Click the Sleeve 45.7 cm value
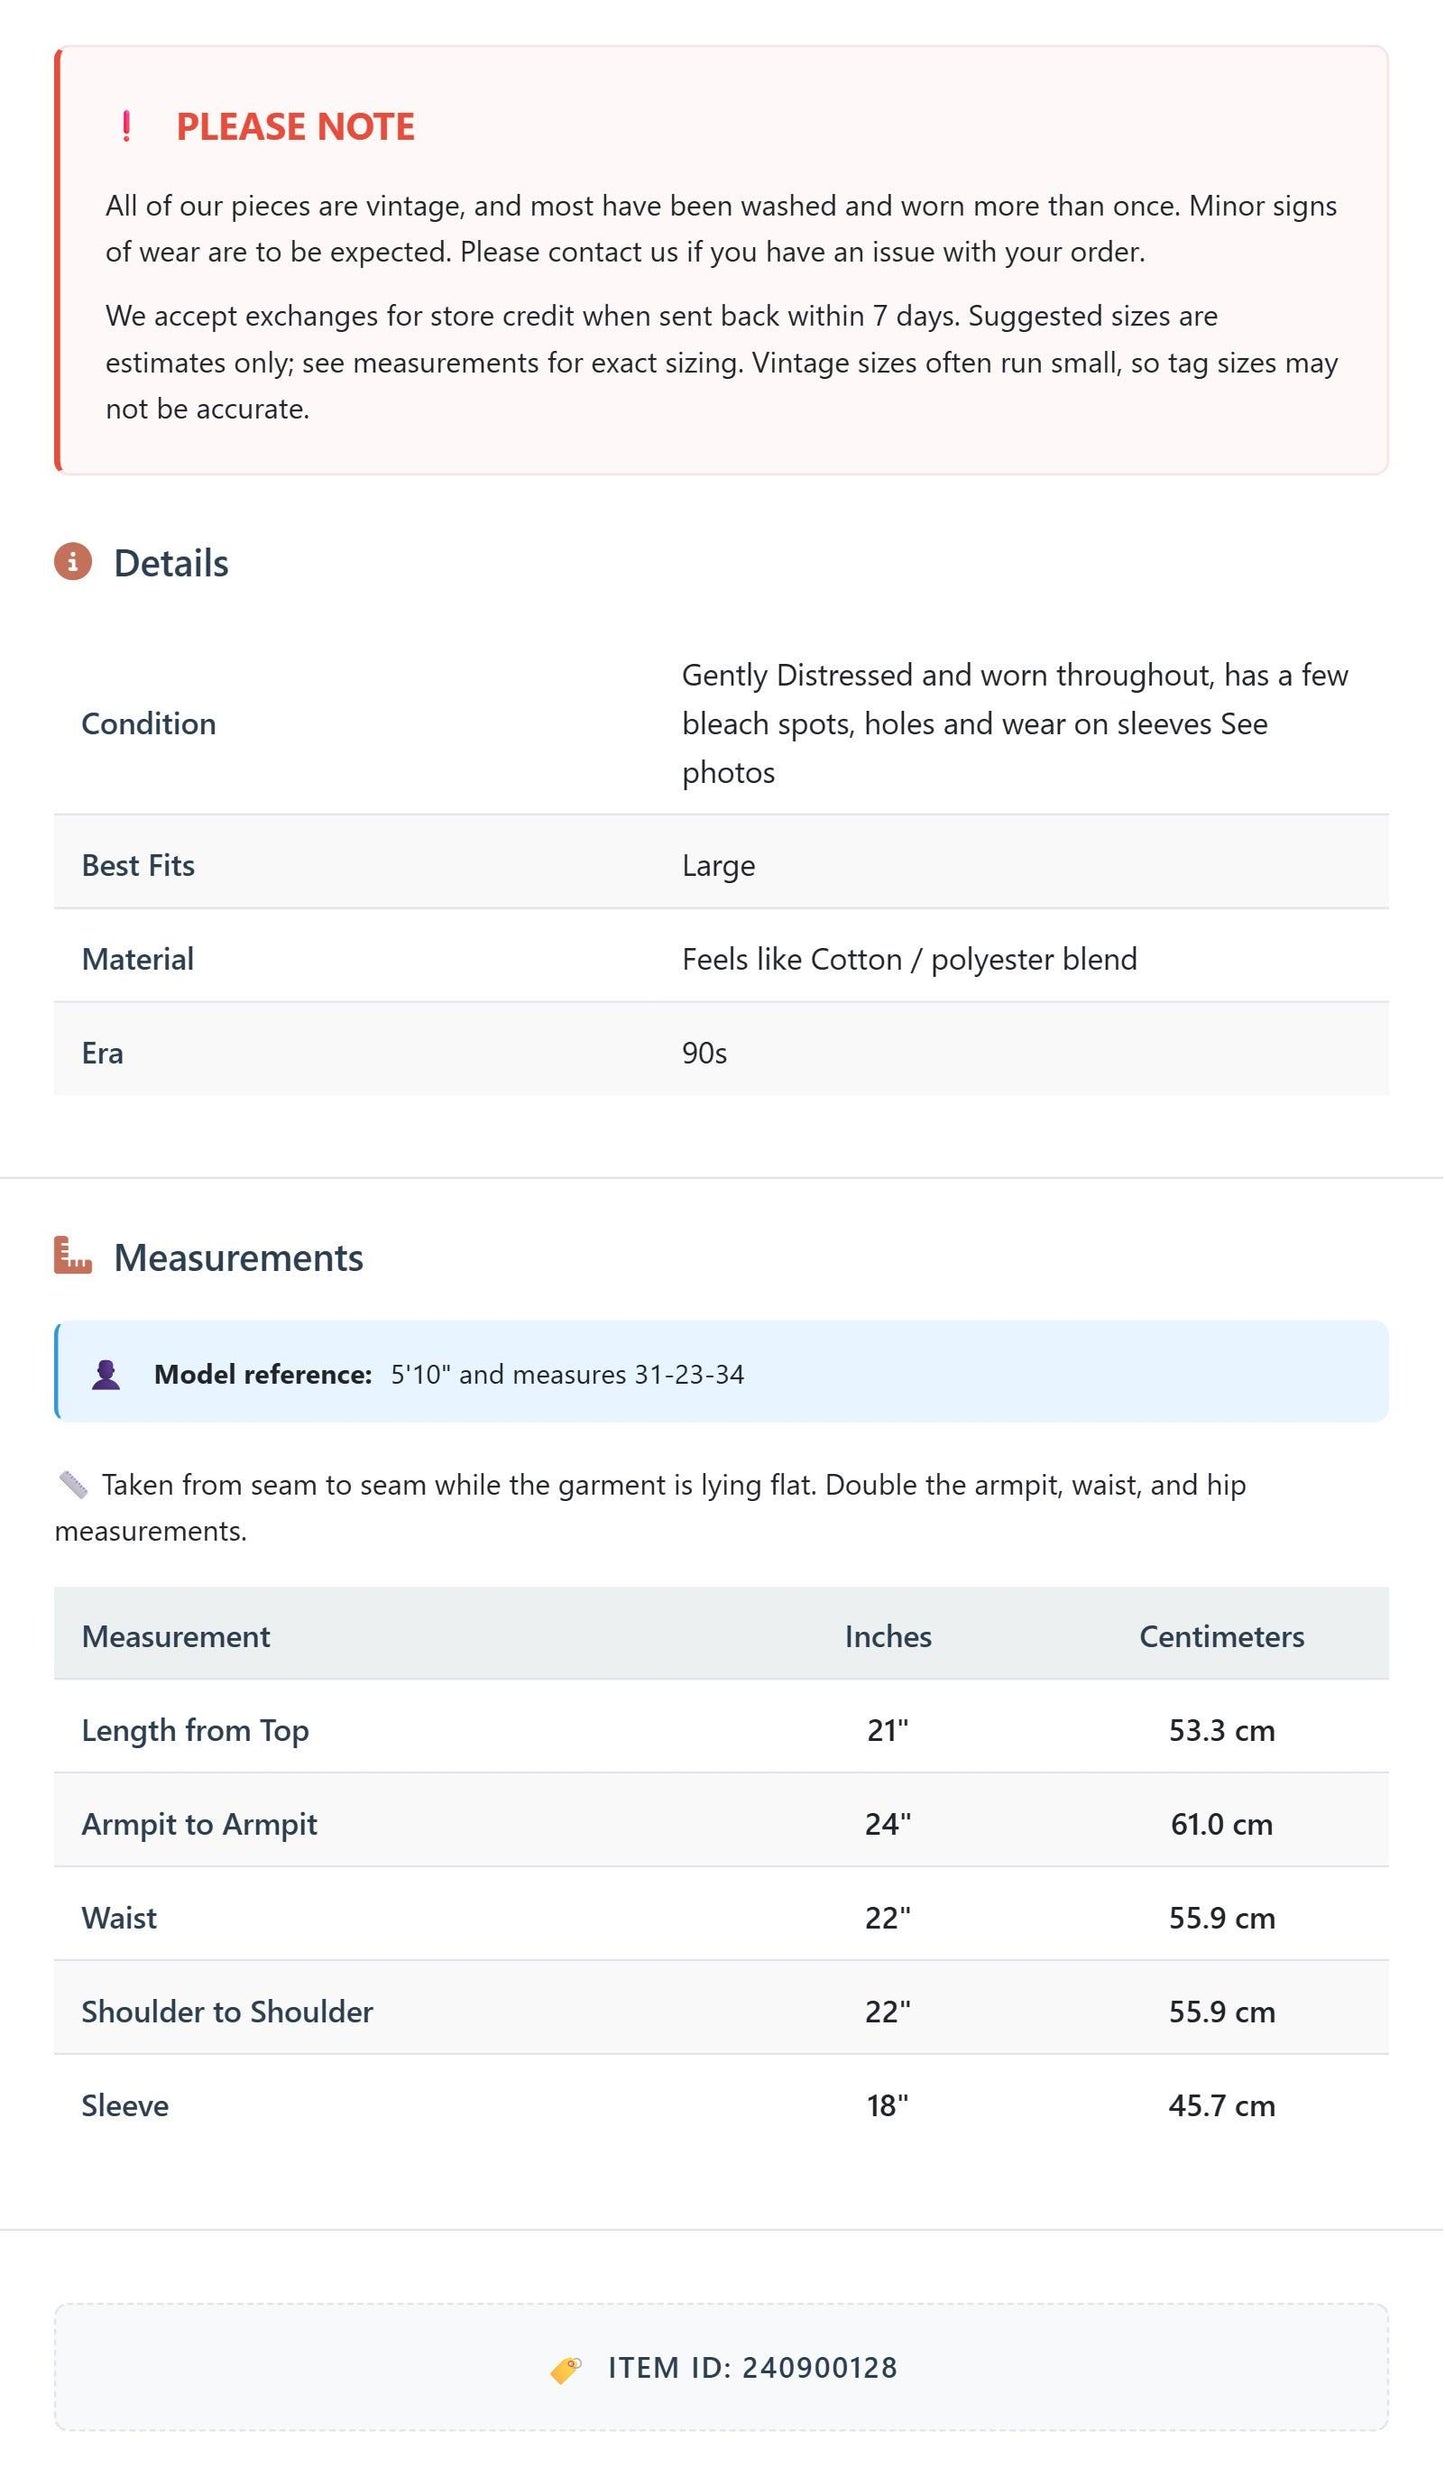Screen dimensions: 1445x2477 (x=1222, y=2106)
